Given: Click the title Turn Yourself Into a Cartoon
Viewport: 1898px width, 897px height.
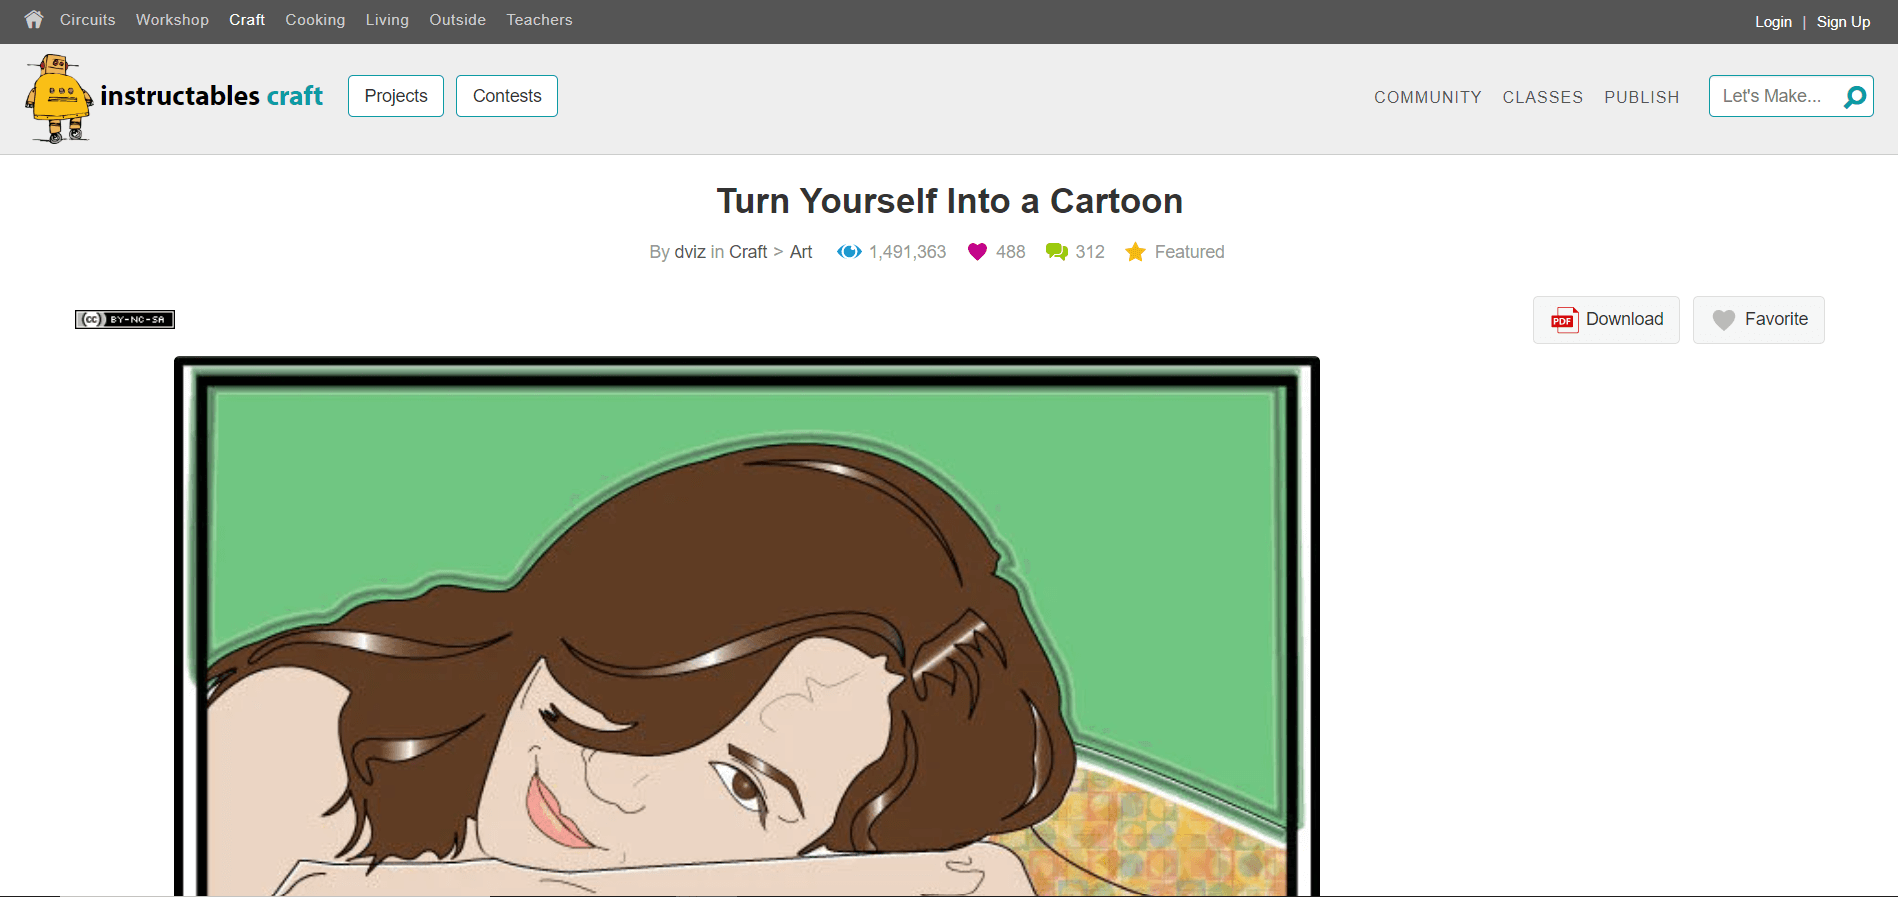Looking at the screenshot, I should (949, 201).
